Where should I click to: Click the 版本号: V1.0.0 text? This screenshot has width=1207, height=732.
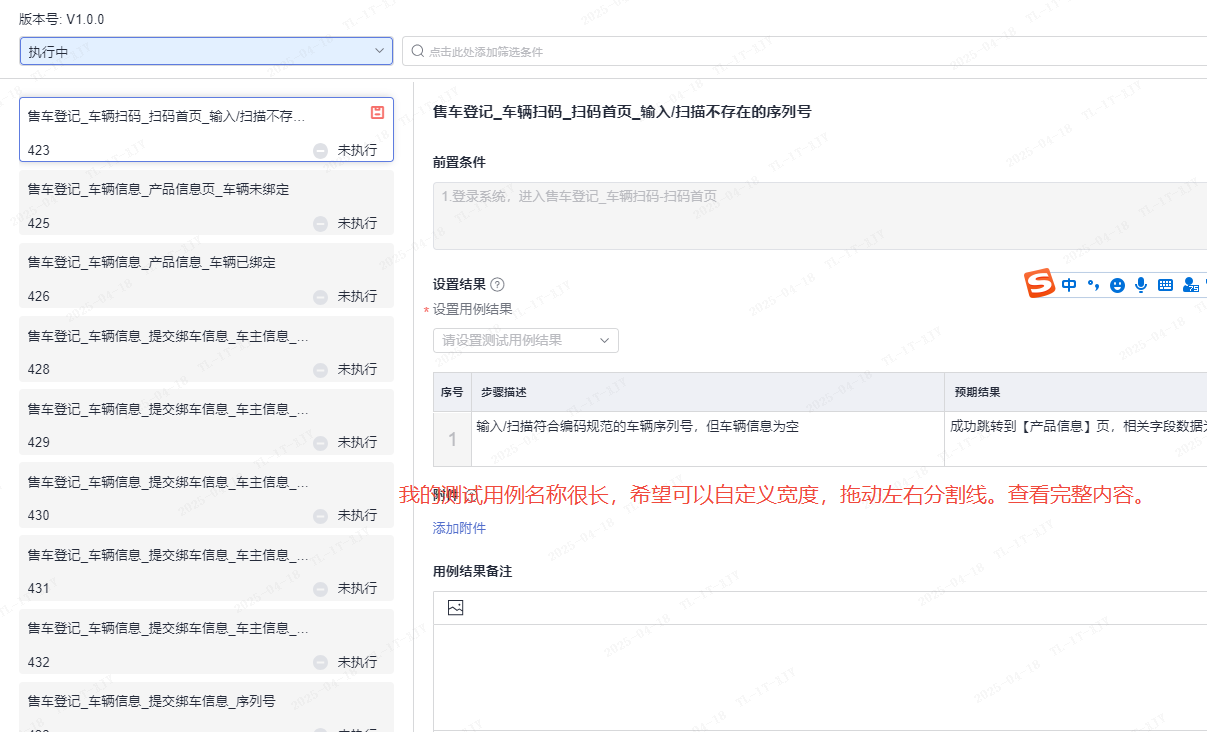click(62, 19)
